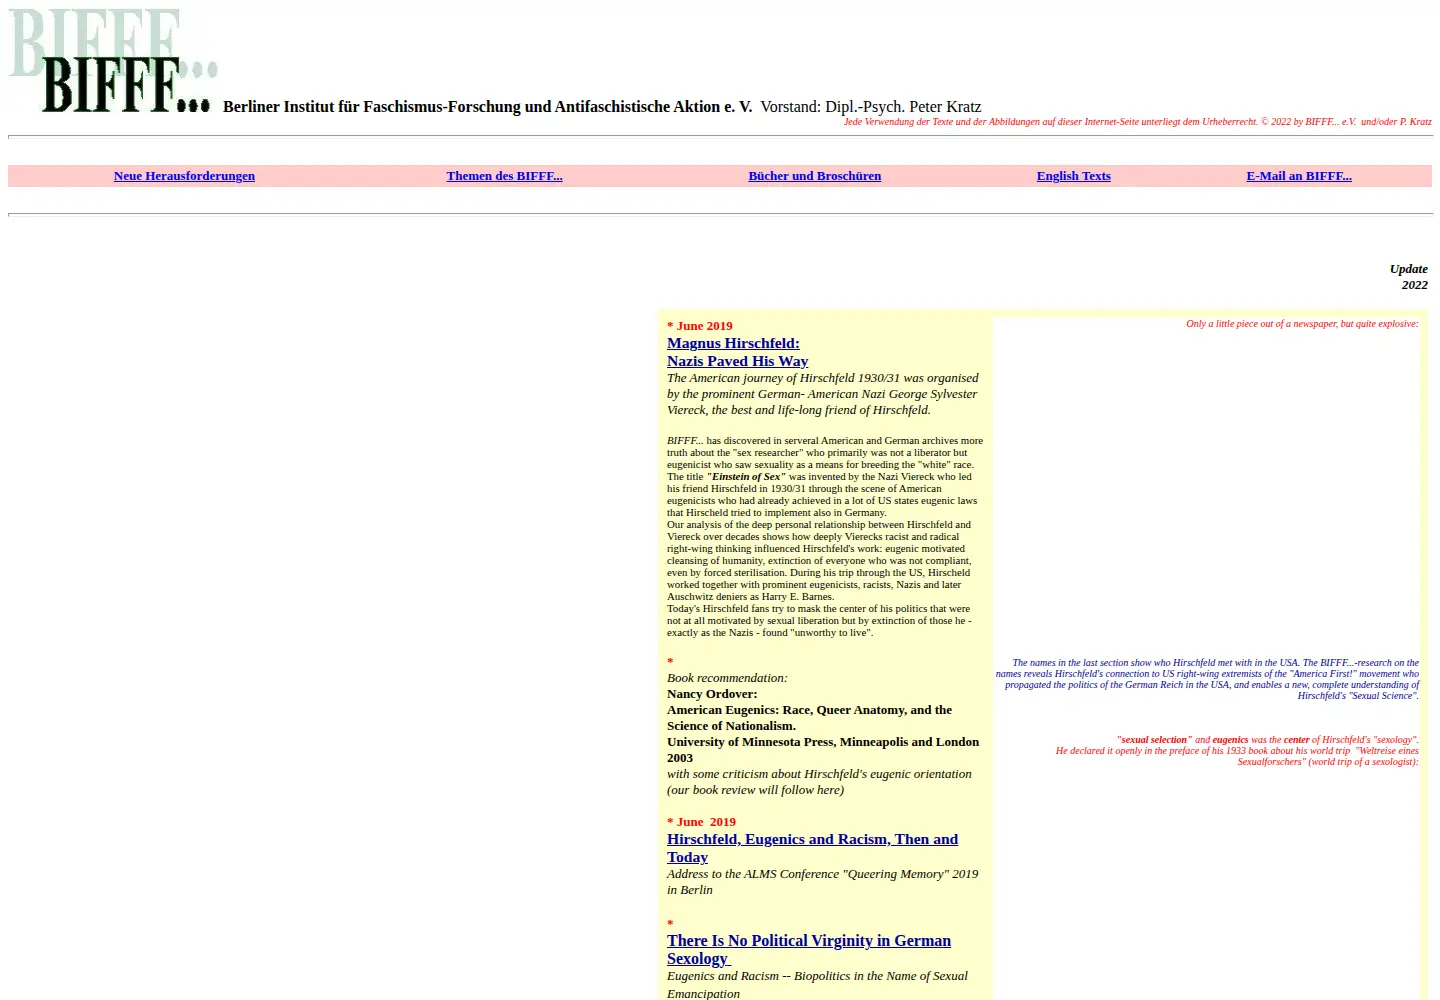
Task: Select the institute name heading text
Action: (487, 107)
